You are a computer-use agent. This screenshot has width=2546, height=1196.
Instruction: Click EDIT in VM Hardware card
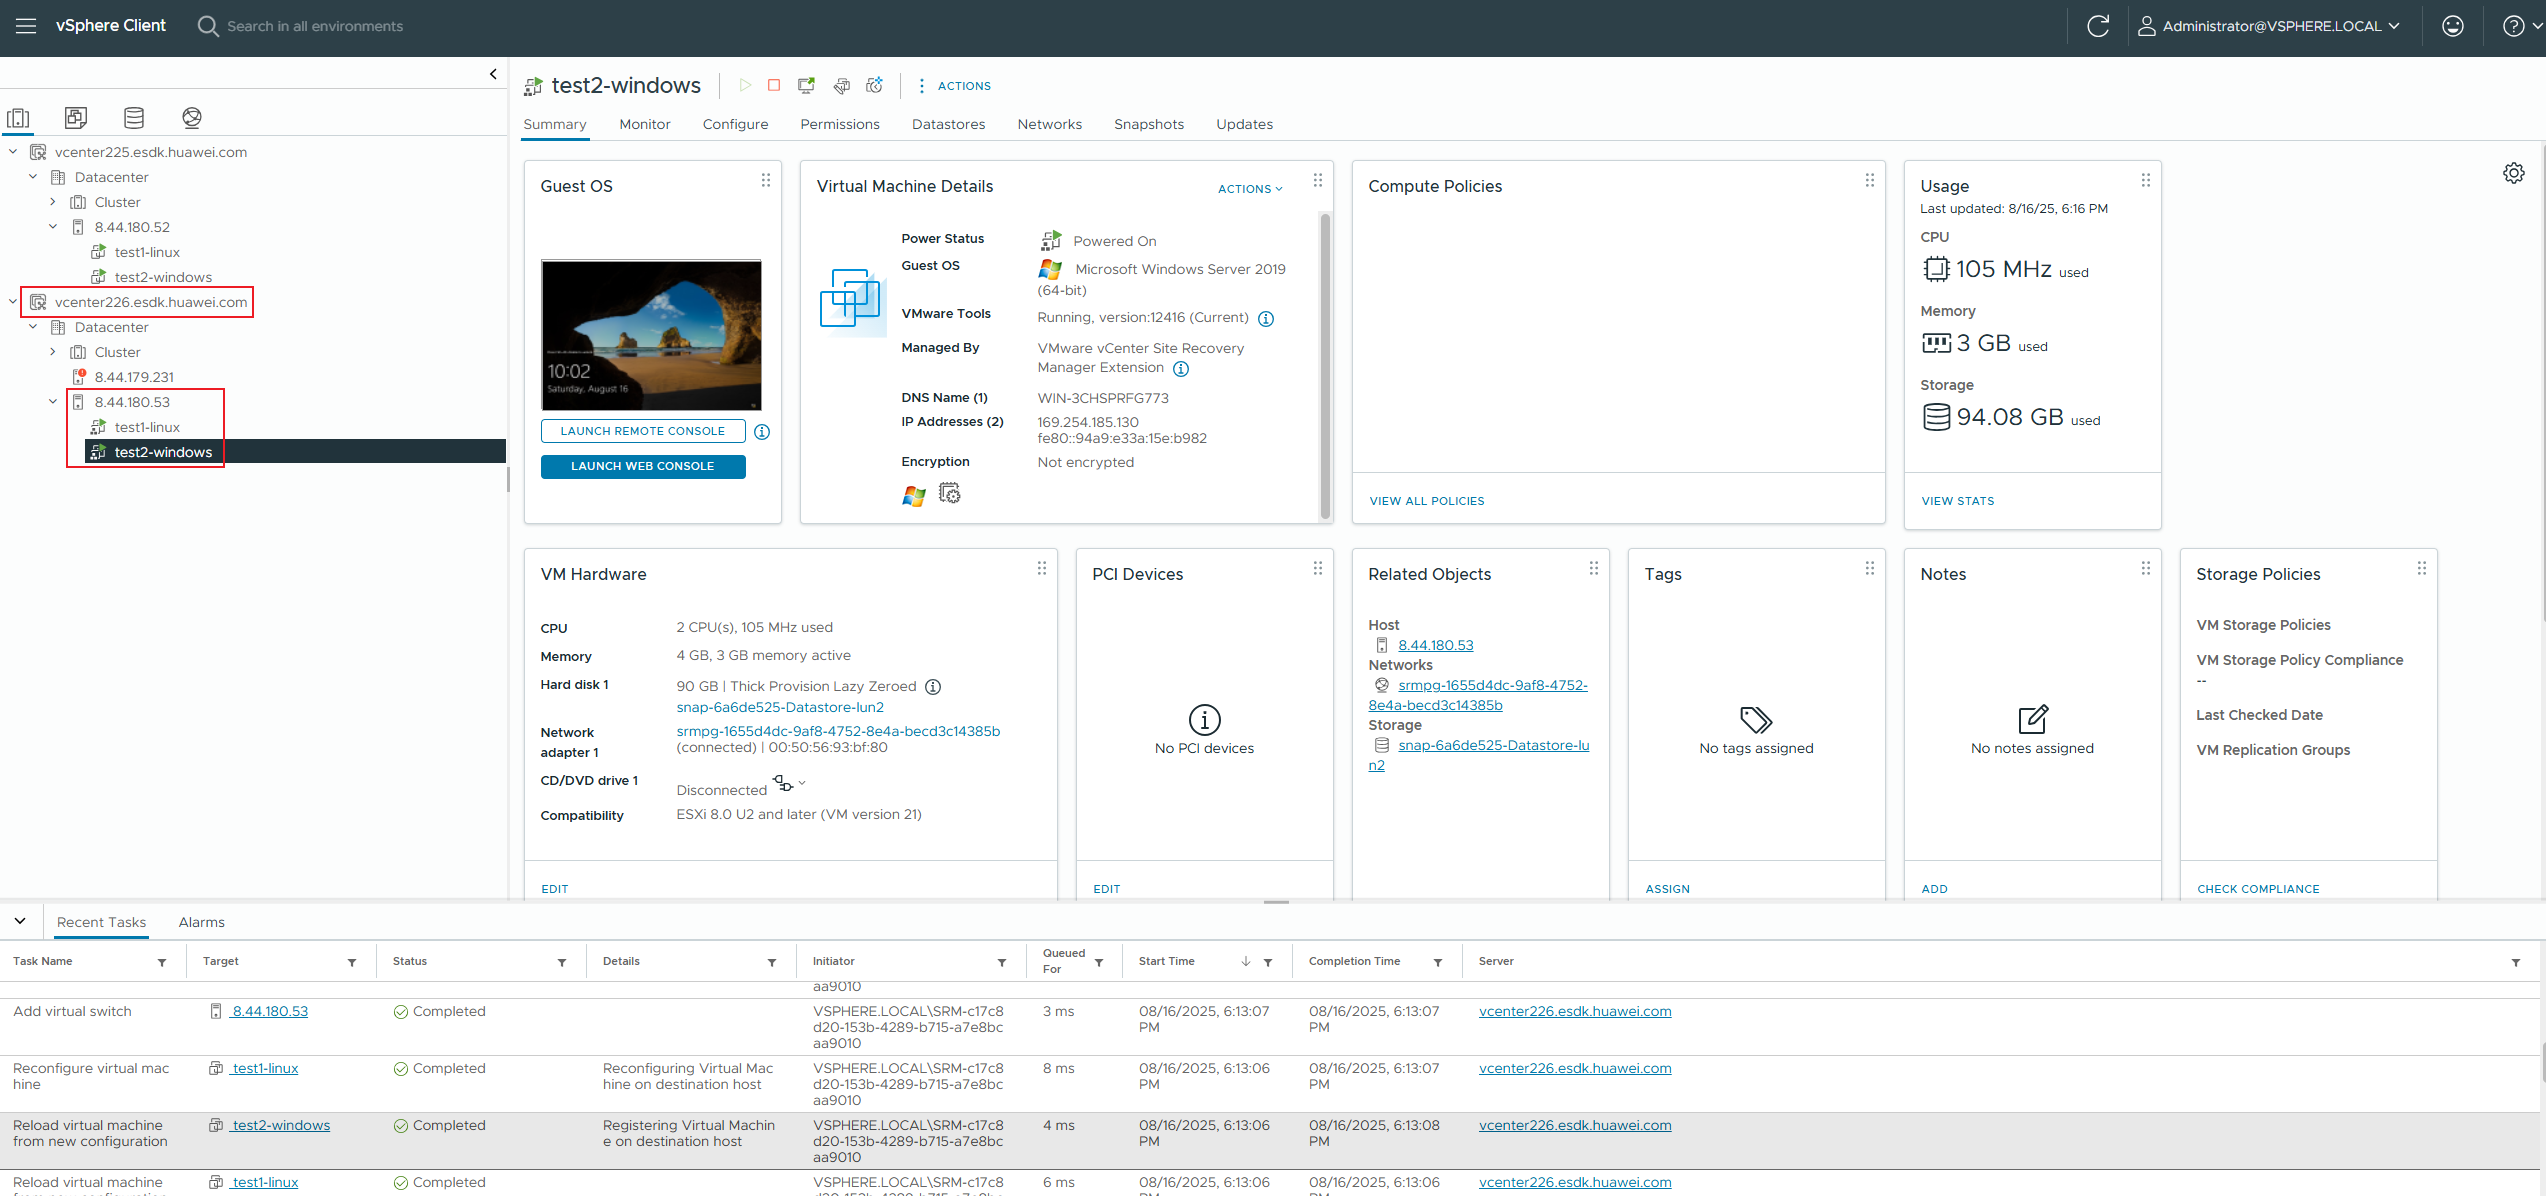pos(555,889)
